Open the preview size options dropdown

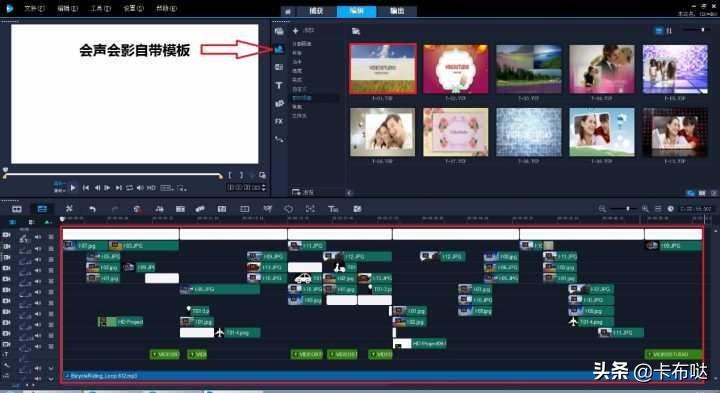tap(182, 188)
